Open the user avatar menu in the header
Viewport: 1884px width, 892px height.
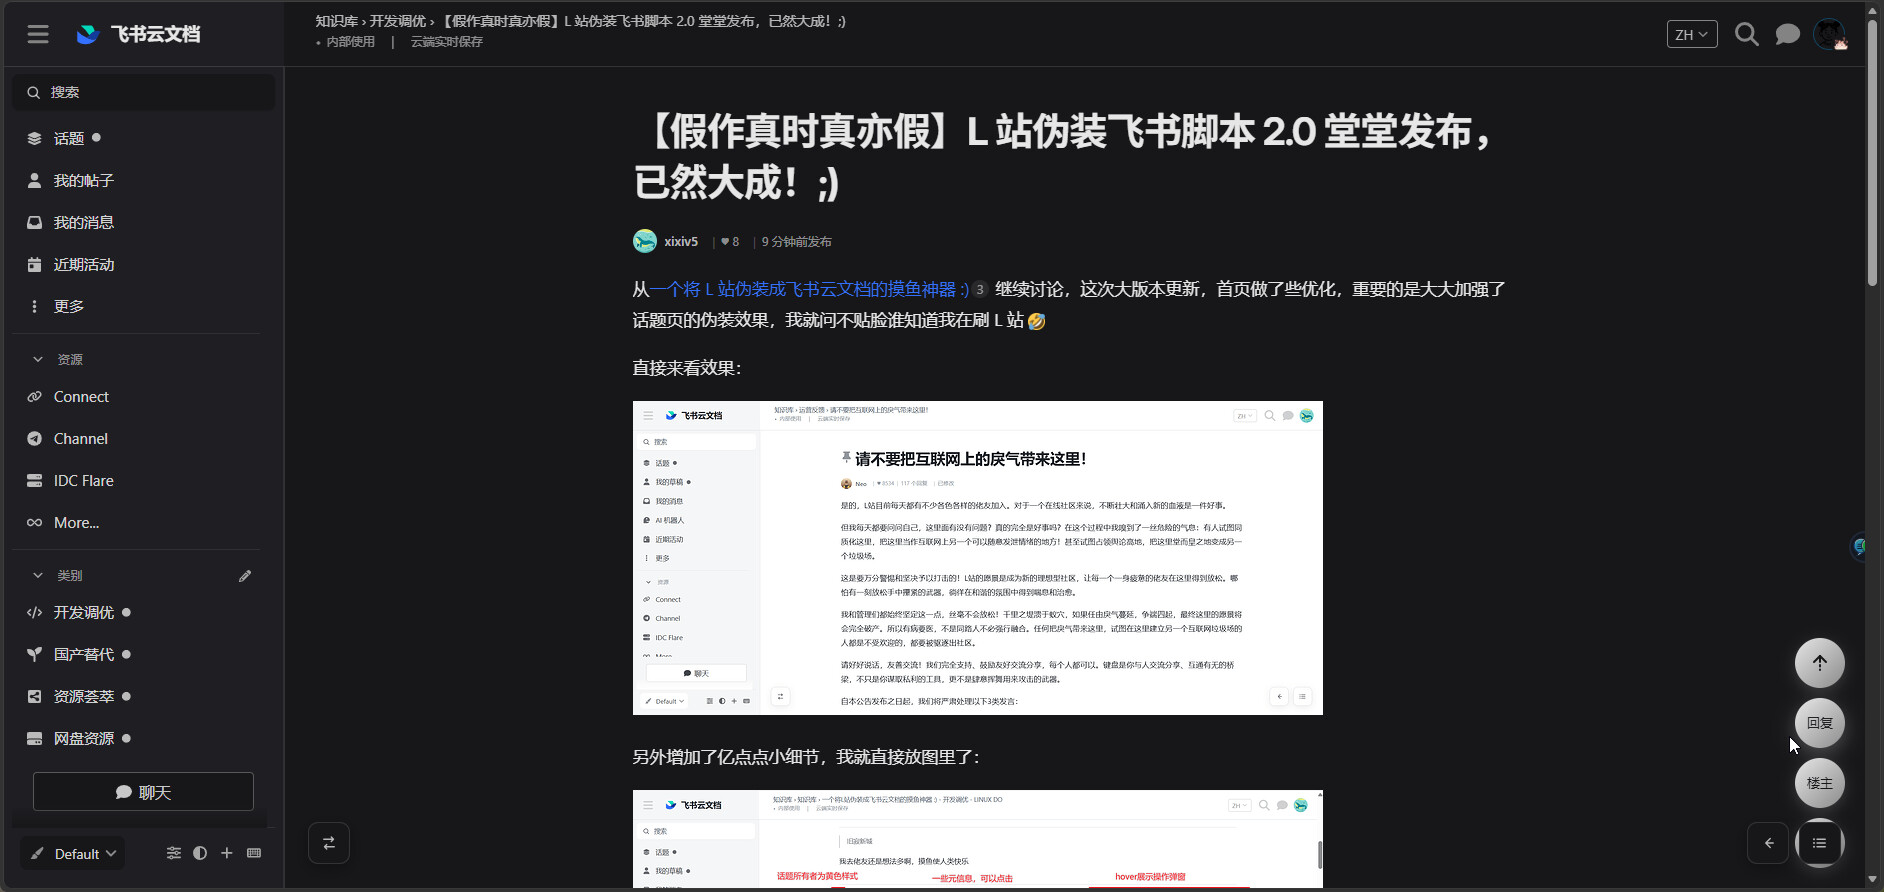(1829, 34)
